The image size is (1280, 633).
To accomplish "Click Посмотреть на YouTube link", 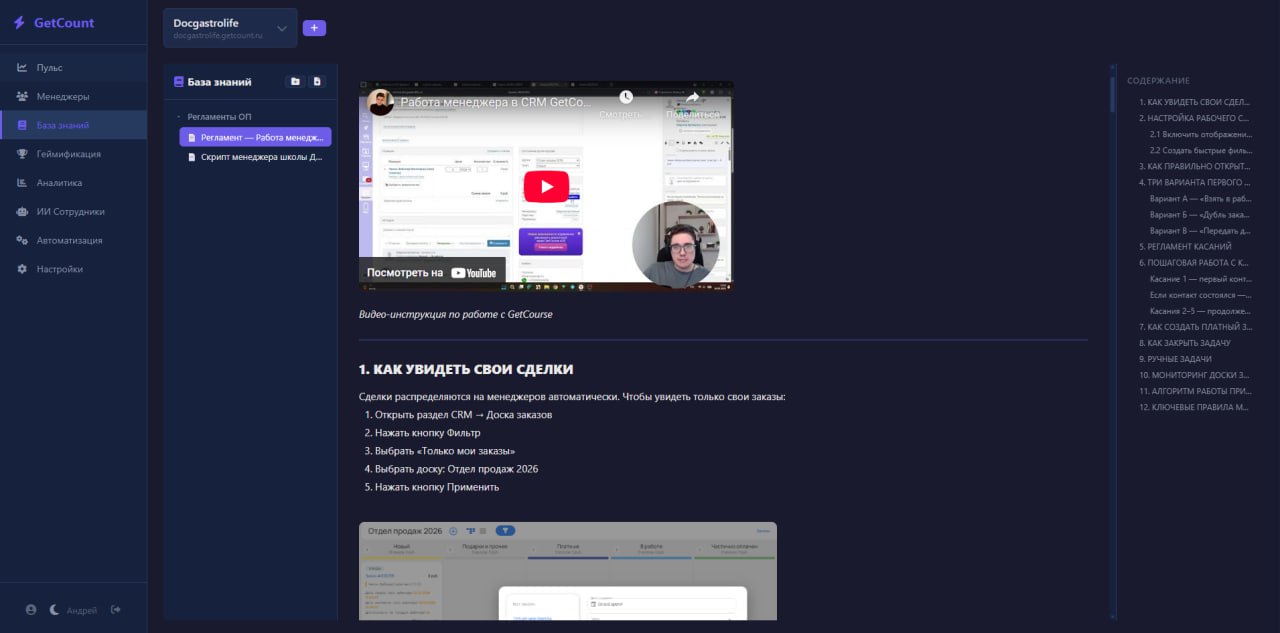I will click(431, 272).
